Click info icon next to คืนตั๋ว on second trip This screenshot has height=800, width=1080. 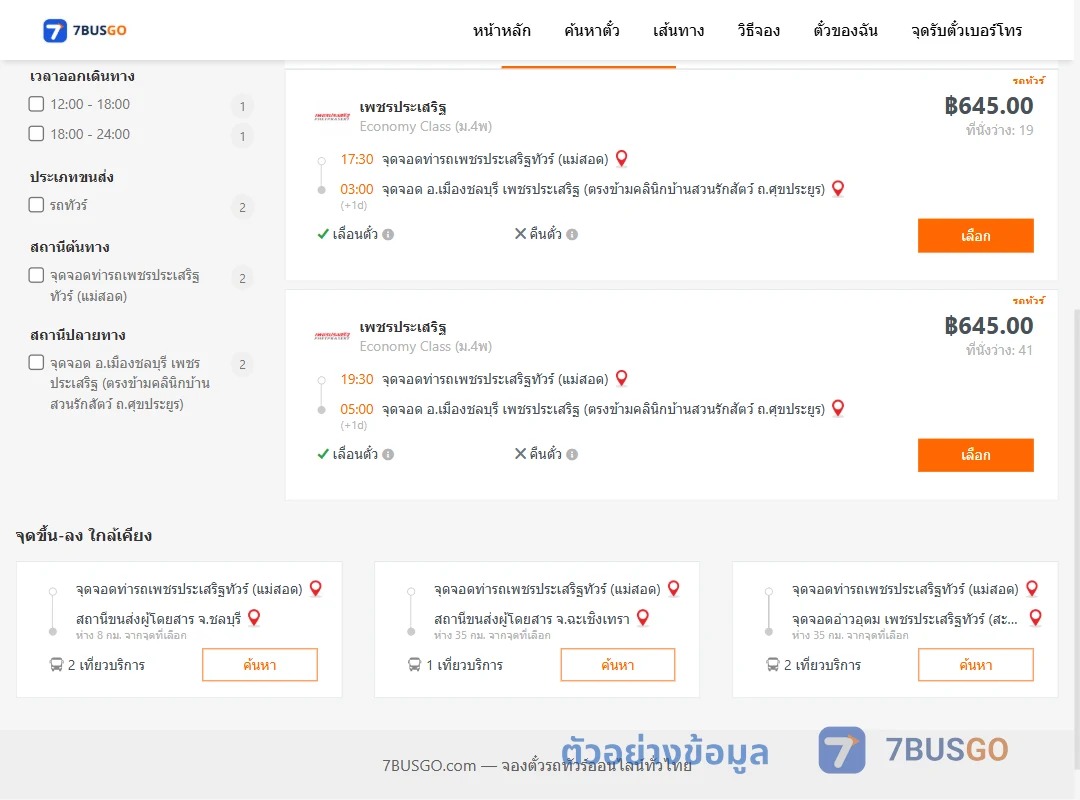point(572,454)
